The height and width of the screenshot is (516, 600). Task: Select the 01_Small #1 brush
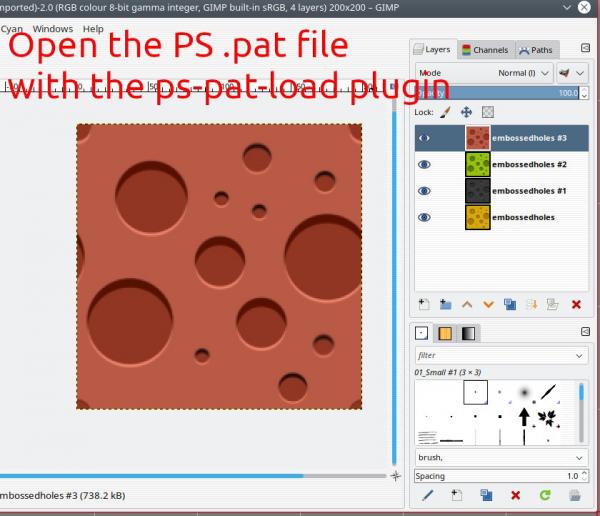[475, 392]
